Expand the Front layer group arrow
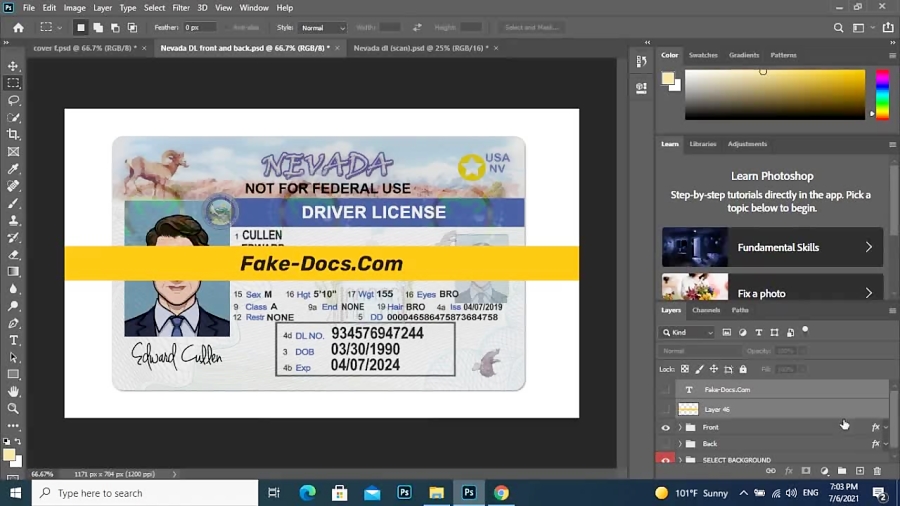900x506 pixels. pyautogui.click(x=680, y=427)
